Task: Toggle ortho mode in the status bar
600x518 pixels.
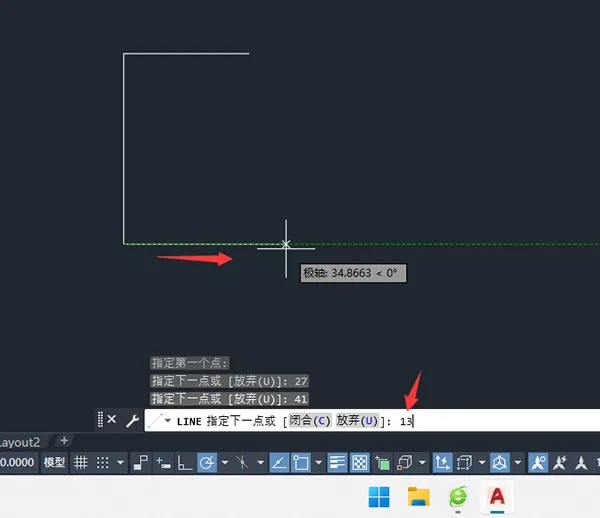Action: coord(185,463)
